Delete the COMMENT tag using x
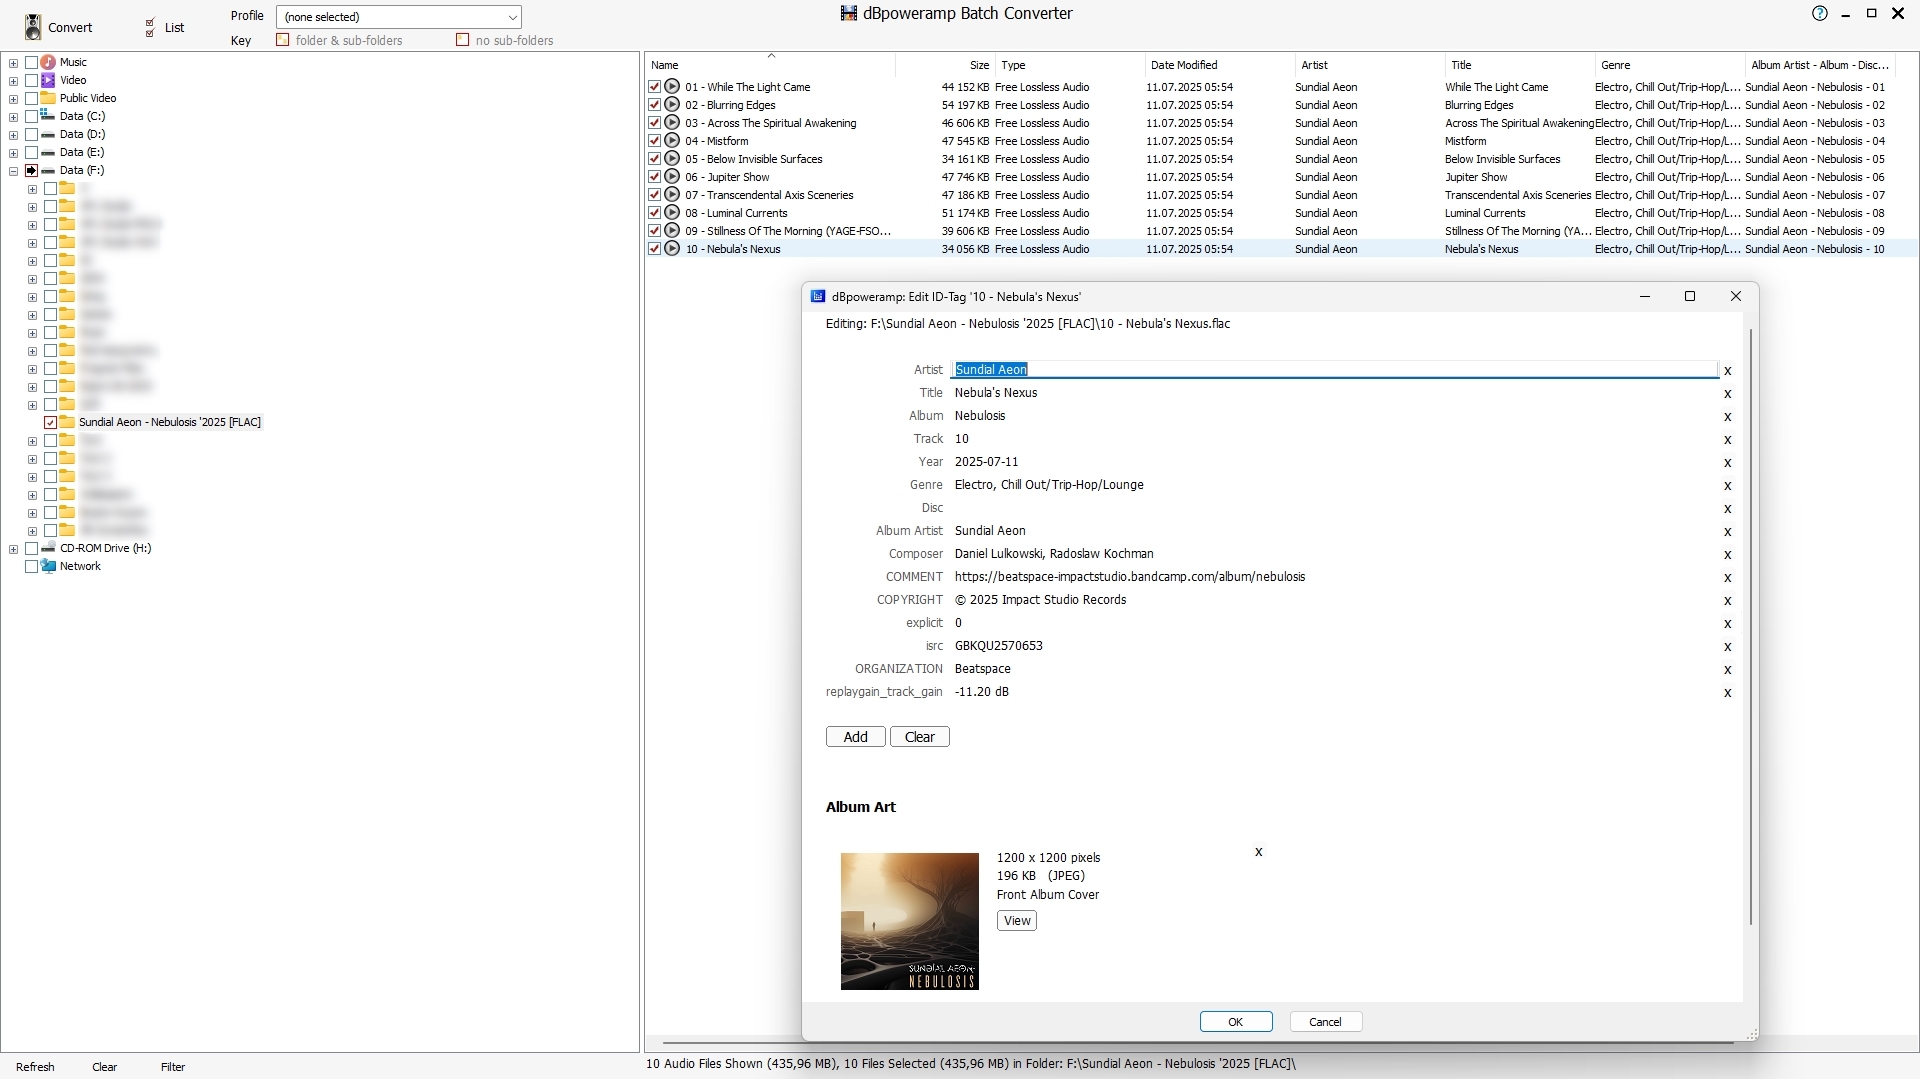The image size is (1920, 1079). click(x=1727, y=578)
